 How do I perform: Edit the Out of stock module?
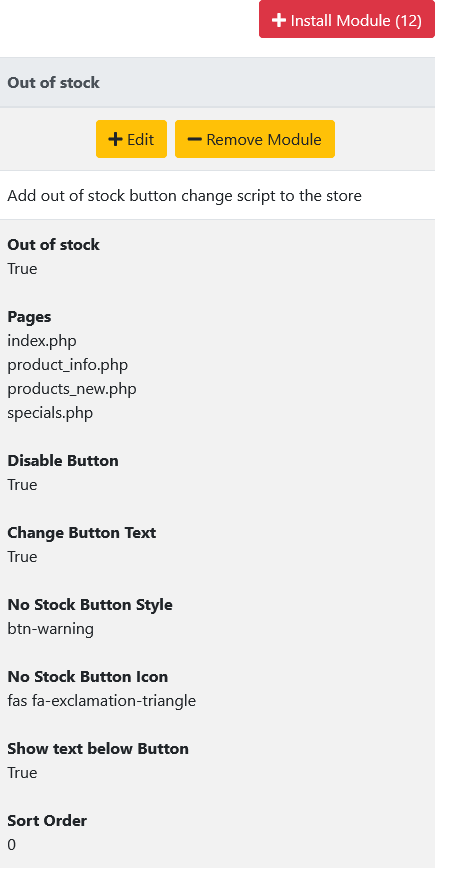[x=131, y=139]
